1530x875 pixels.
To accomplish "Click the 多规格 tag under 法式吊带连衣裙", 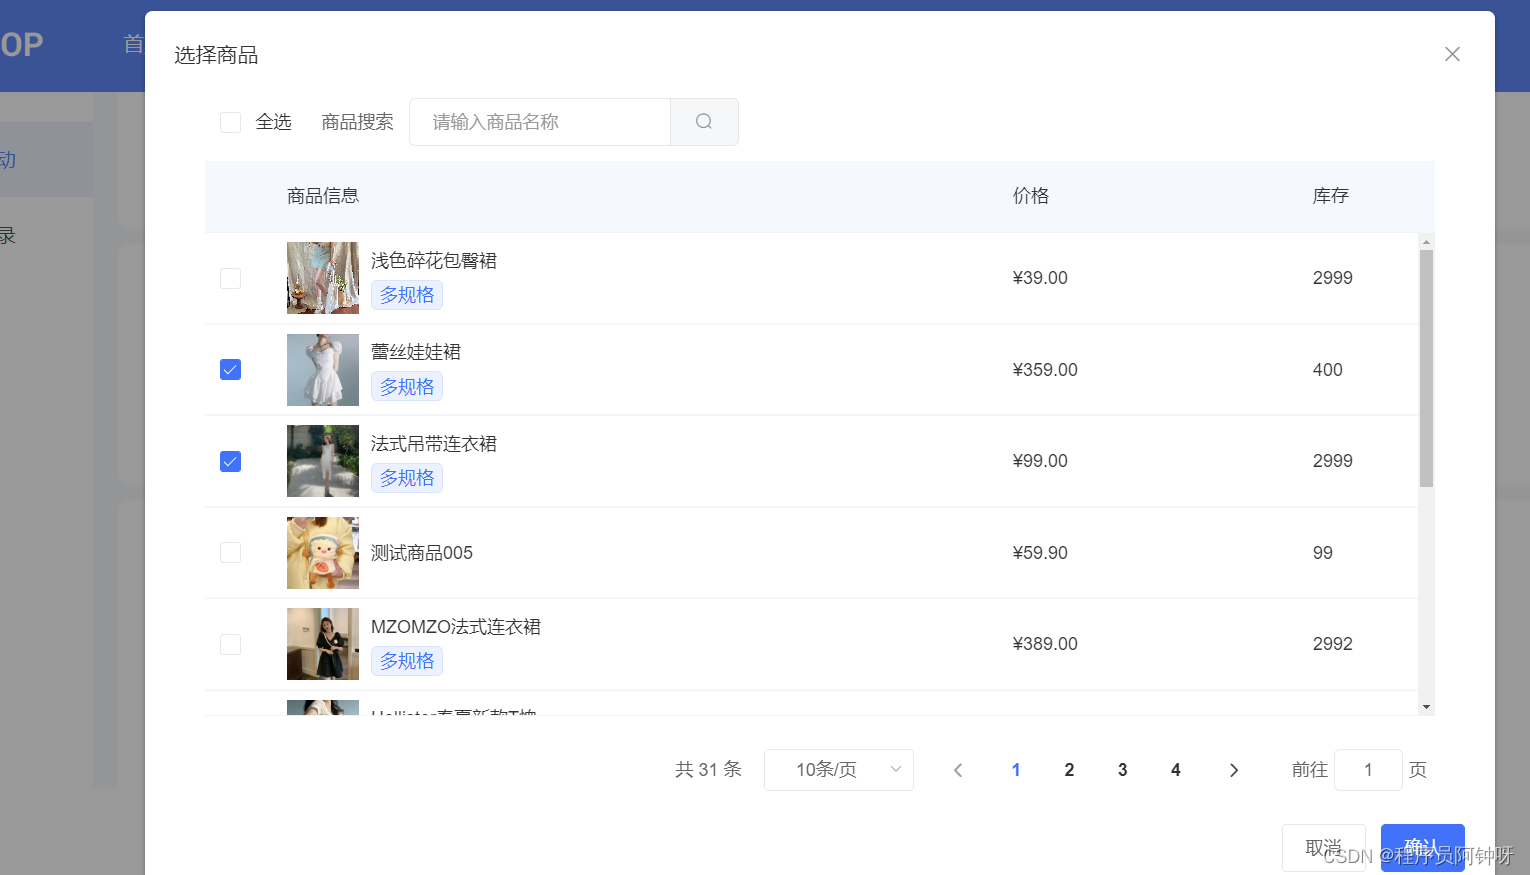I will point(407,478).
